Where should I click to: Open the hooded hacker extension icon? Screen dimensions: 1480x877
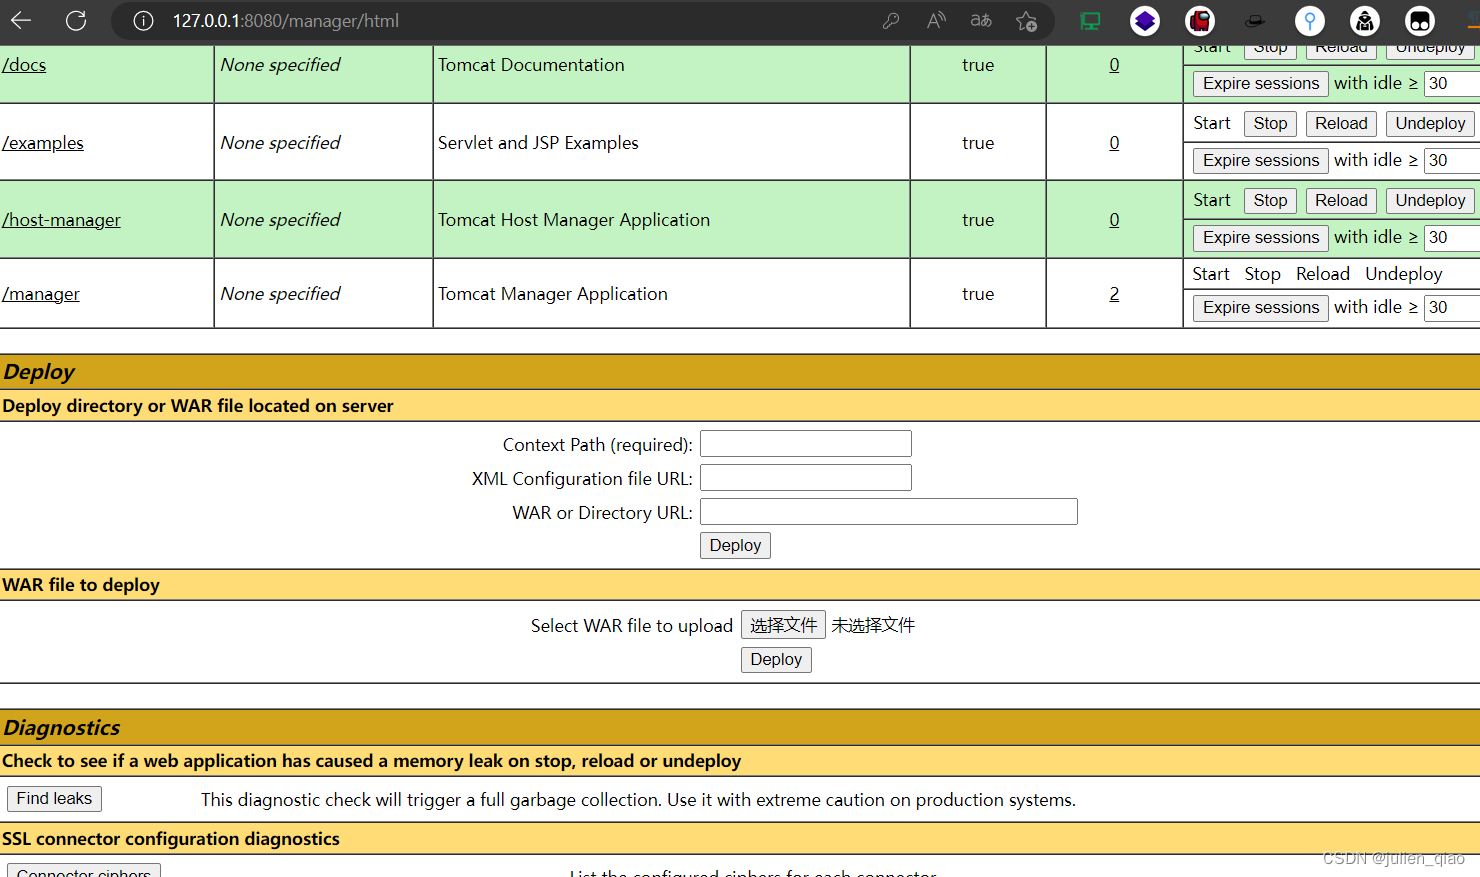coord(1364,21)
